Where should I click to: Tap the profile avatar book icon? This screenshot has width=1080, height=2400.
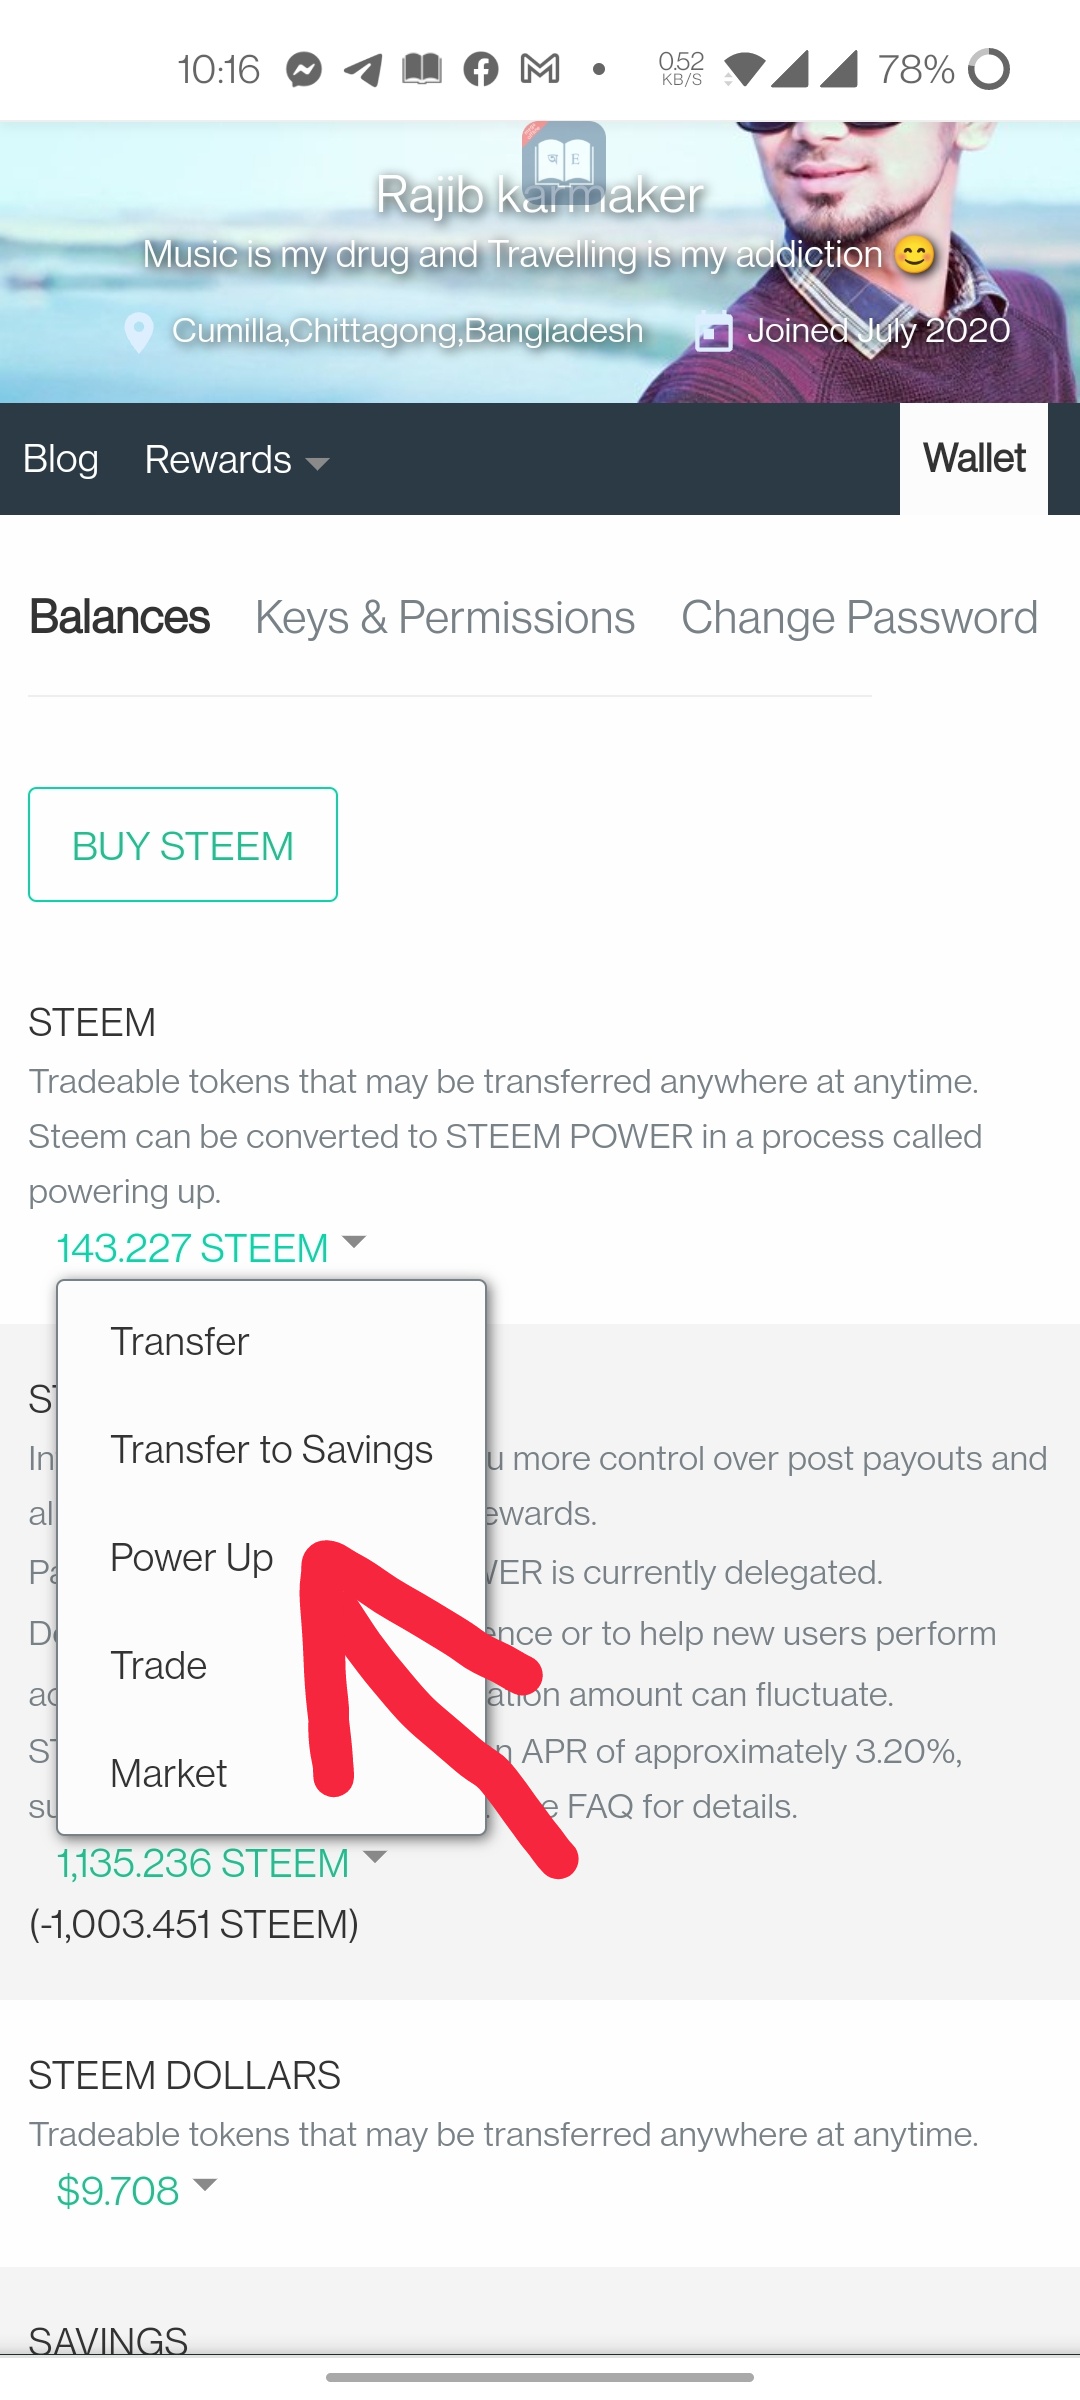[x=563, y=160]
